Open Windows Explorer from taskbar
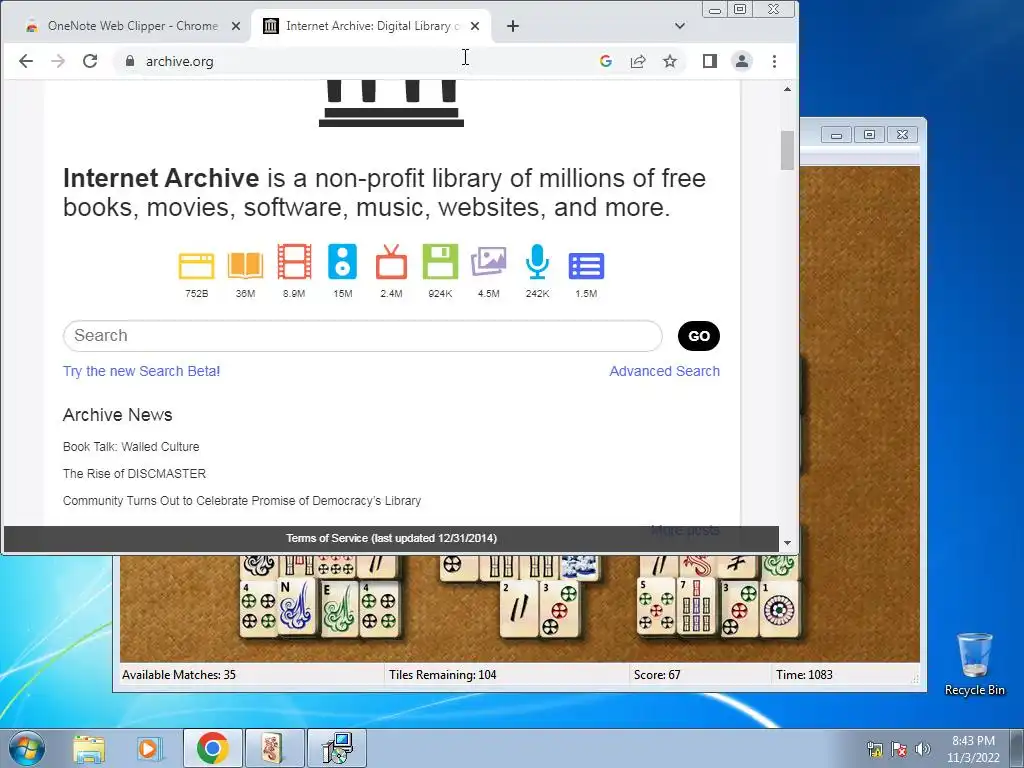 click(89, 748)
